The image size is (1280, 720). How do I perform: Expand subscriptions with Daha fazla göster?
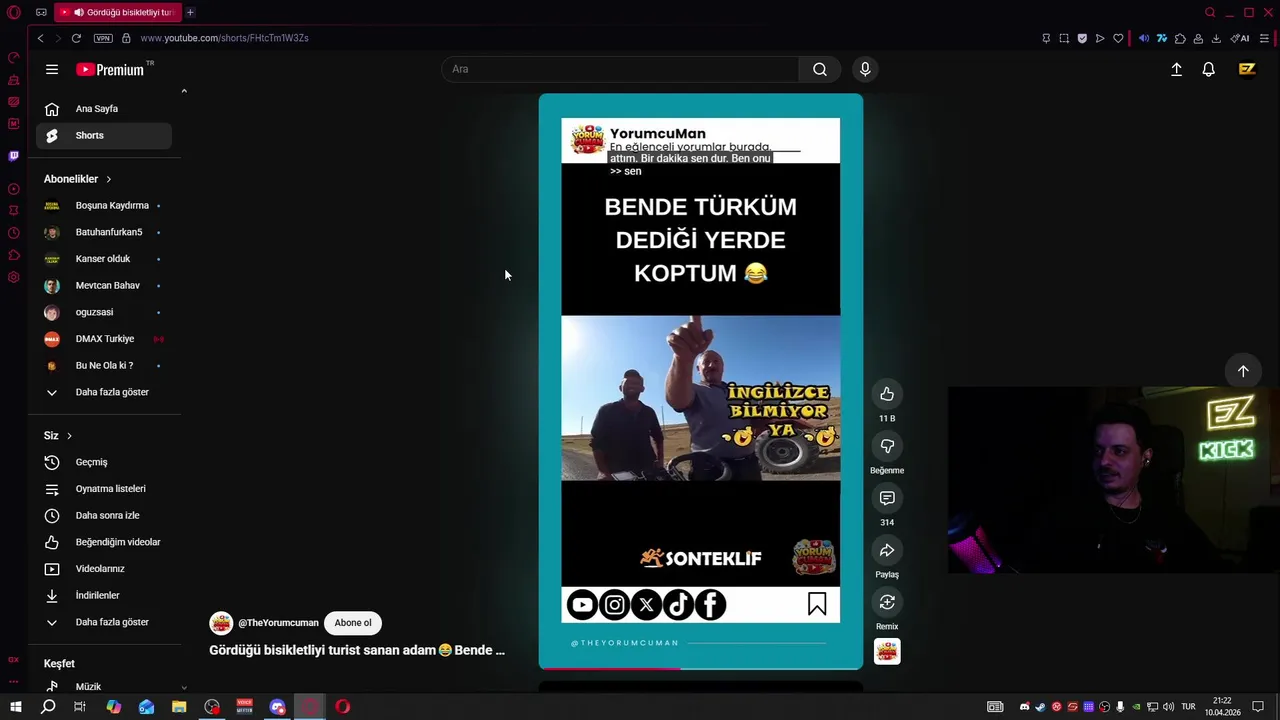(104, 392)
